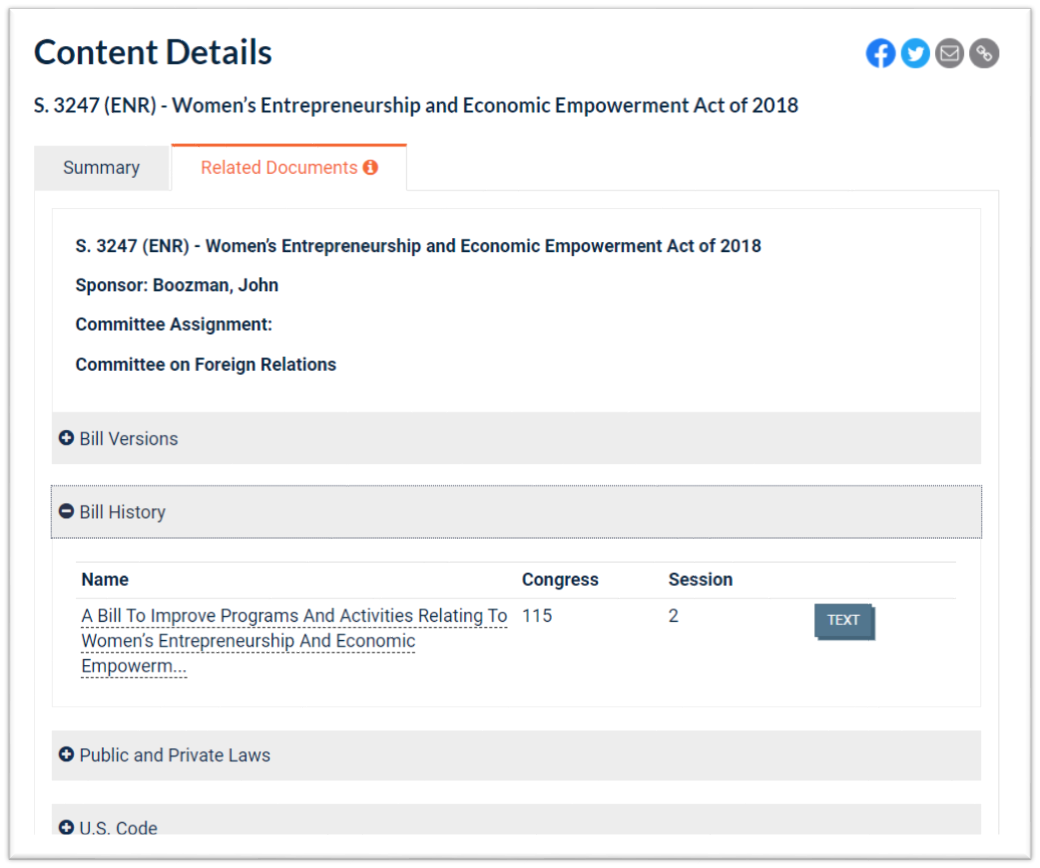Image resolution: width=1040 pixels, height=868 pixels.
Task: Click the plus icon beside Public and Private Laws
Action: pos(67,755)
